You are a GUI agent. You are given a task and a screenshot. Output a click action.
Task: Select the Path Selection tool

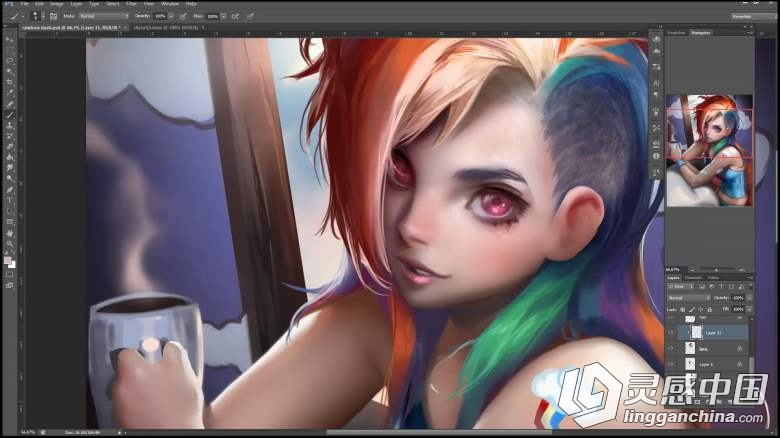[9, 212]
